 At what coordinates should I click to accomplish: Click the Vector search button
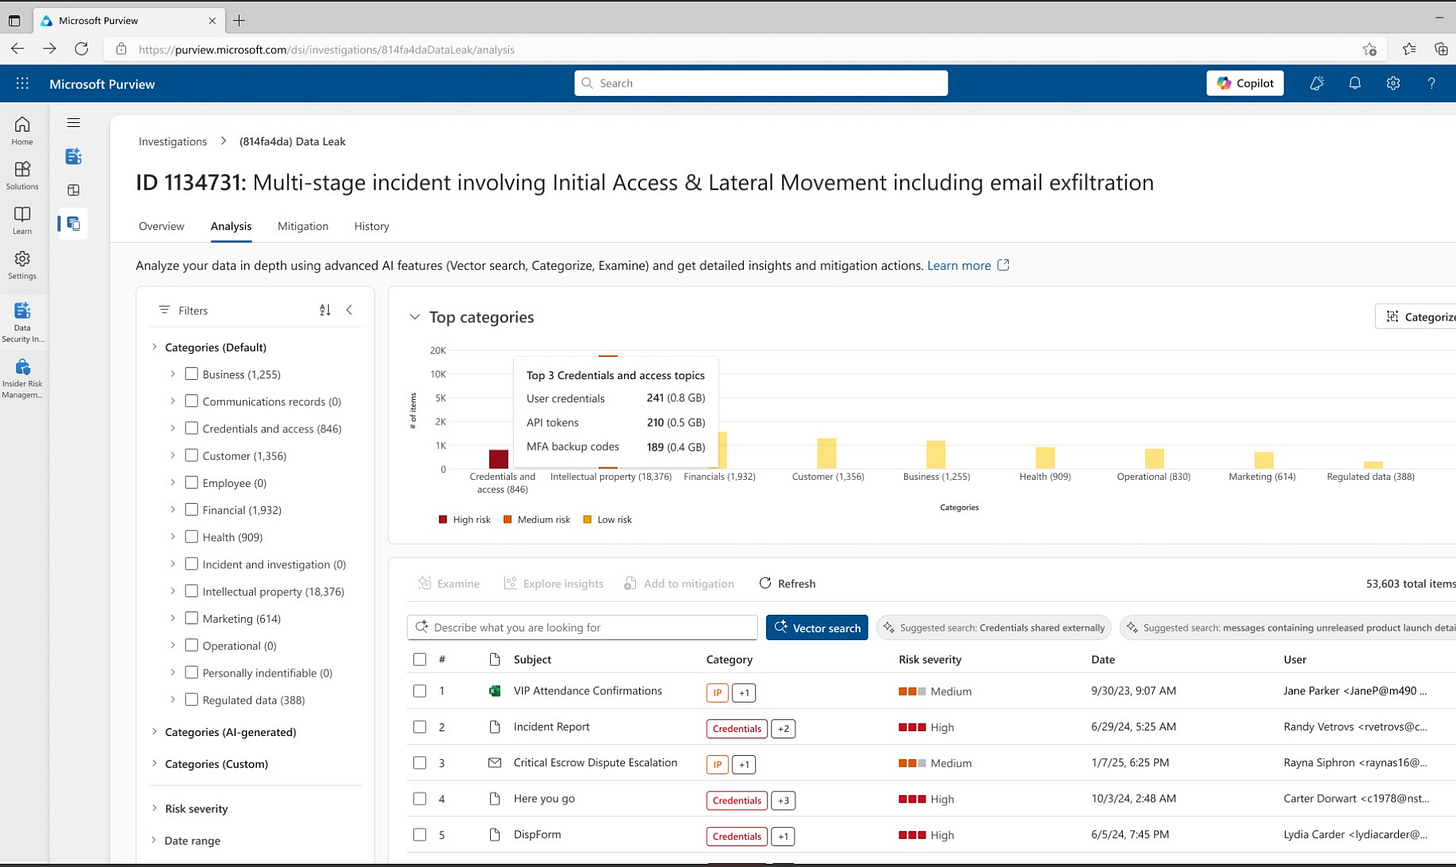(817, 628)
